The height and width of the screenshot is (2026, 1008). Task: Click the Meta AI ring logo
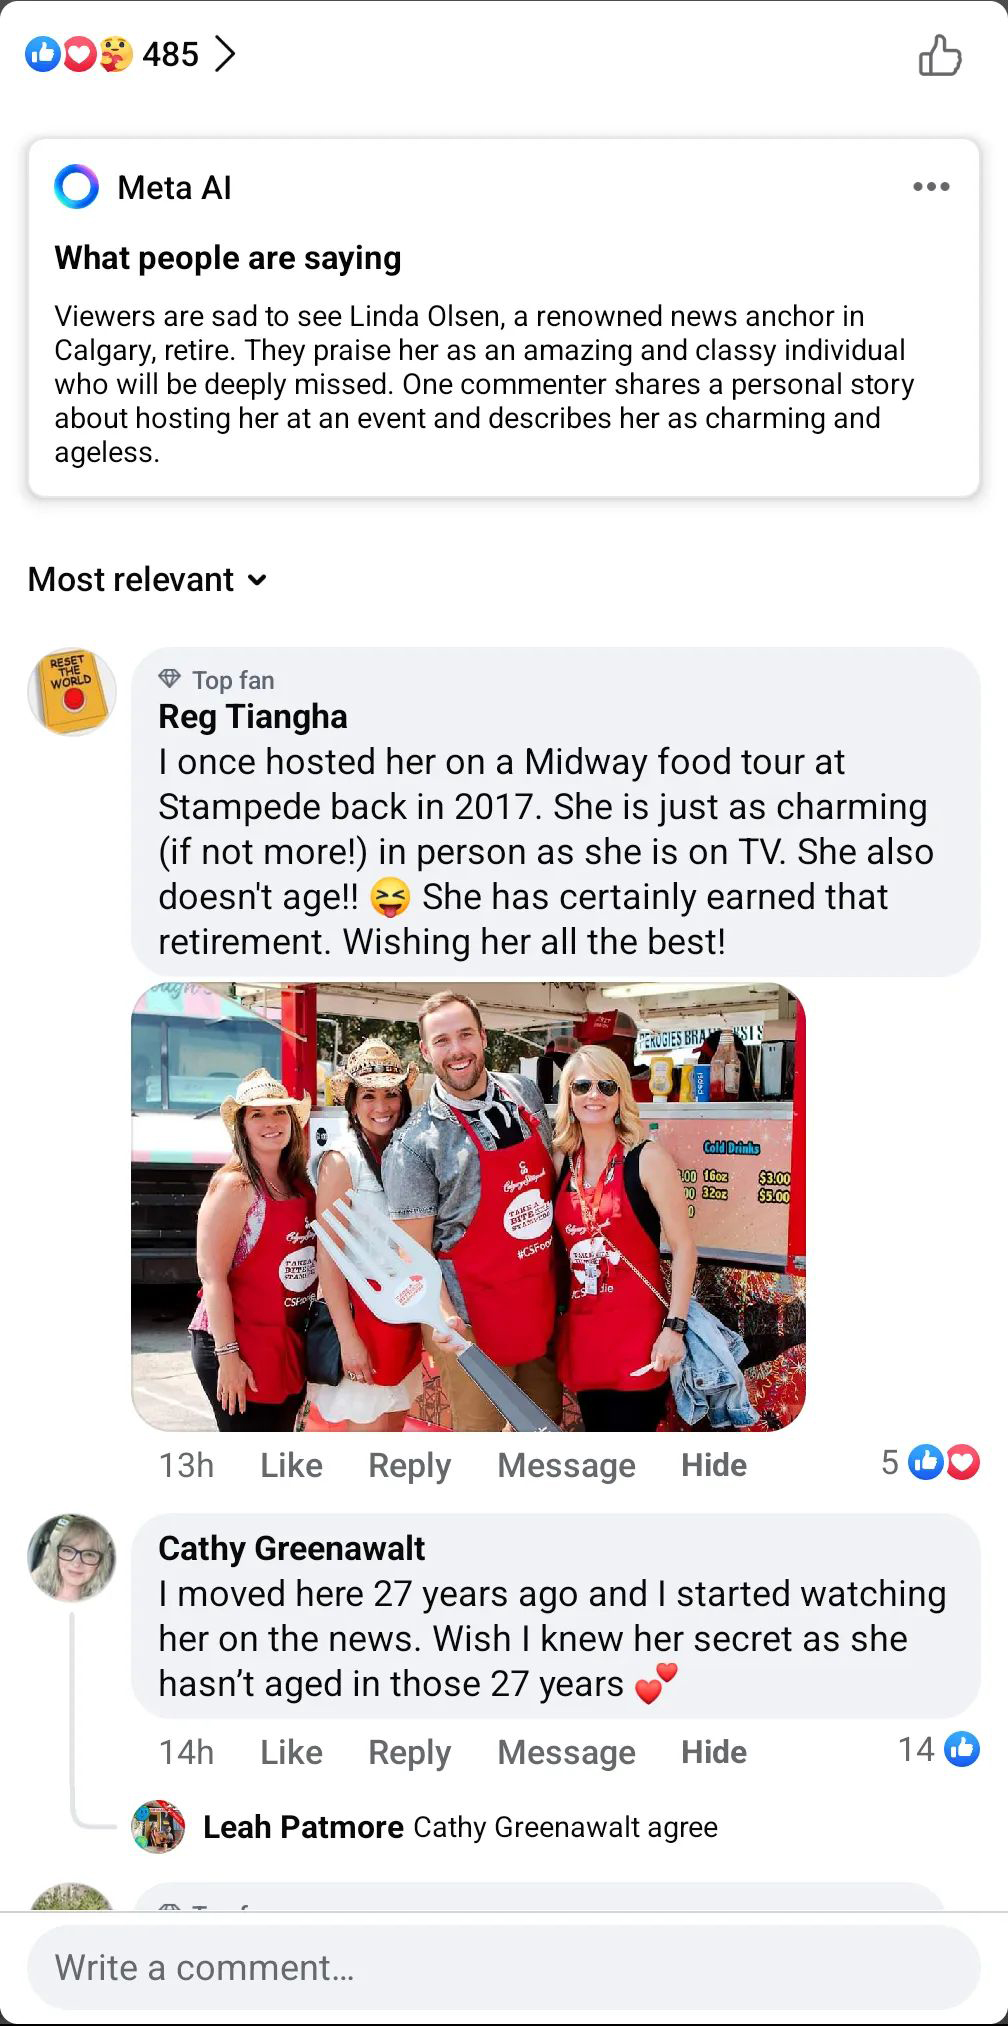coord(77,187)
